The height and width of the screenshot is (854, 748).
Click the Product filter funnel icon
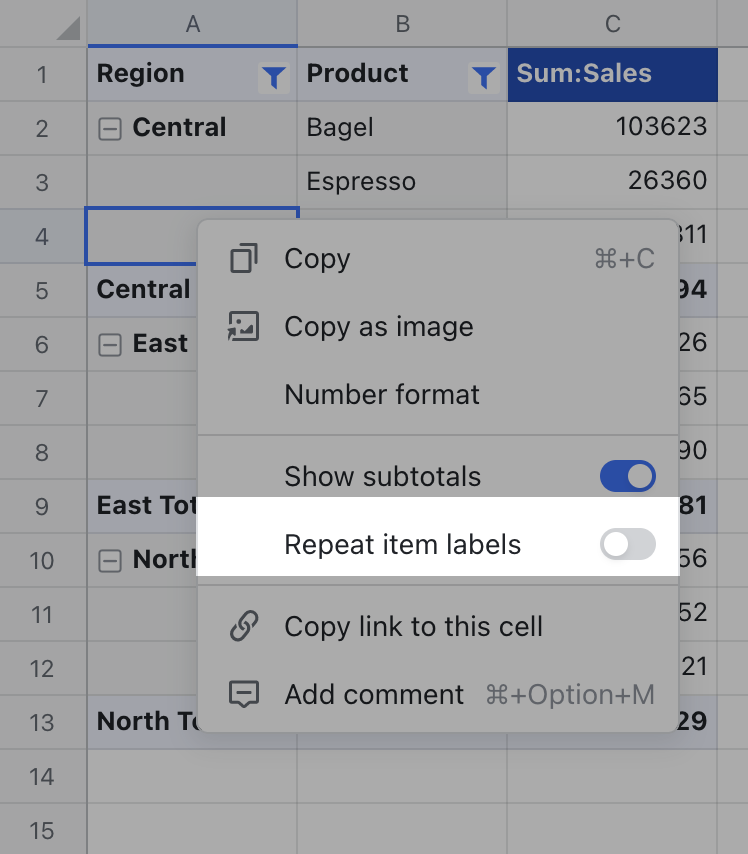pos(484,77)
